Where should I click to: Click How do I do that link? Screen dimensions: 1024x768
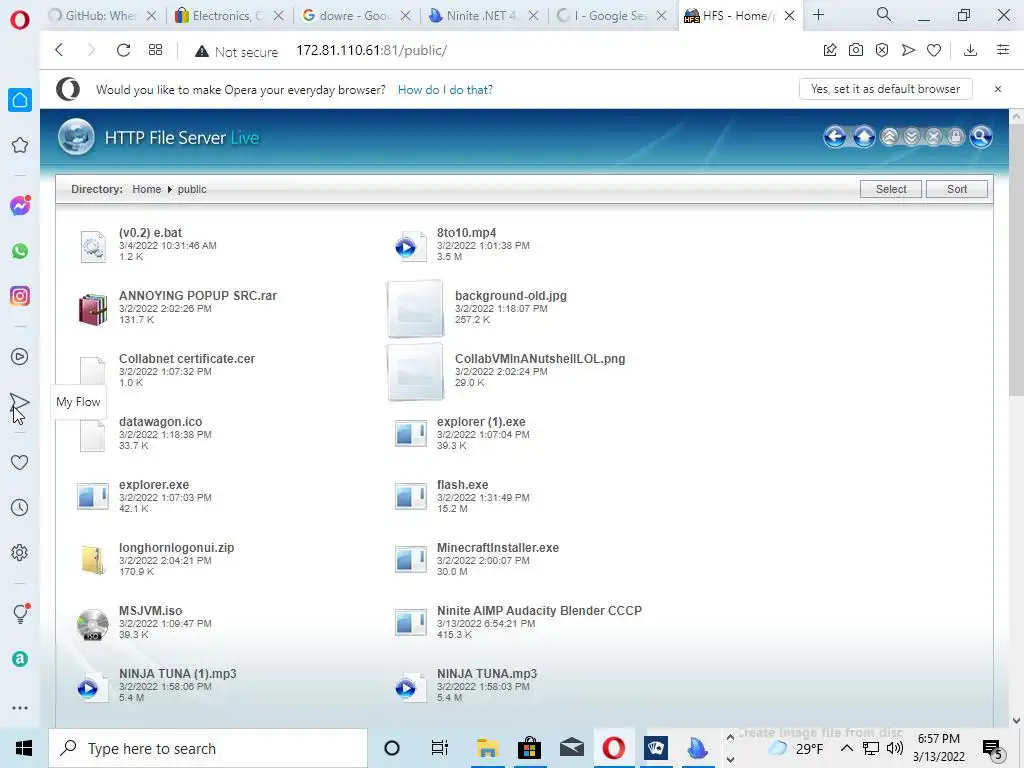(x=445, y=89)
